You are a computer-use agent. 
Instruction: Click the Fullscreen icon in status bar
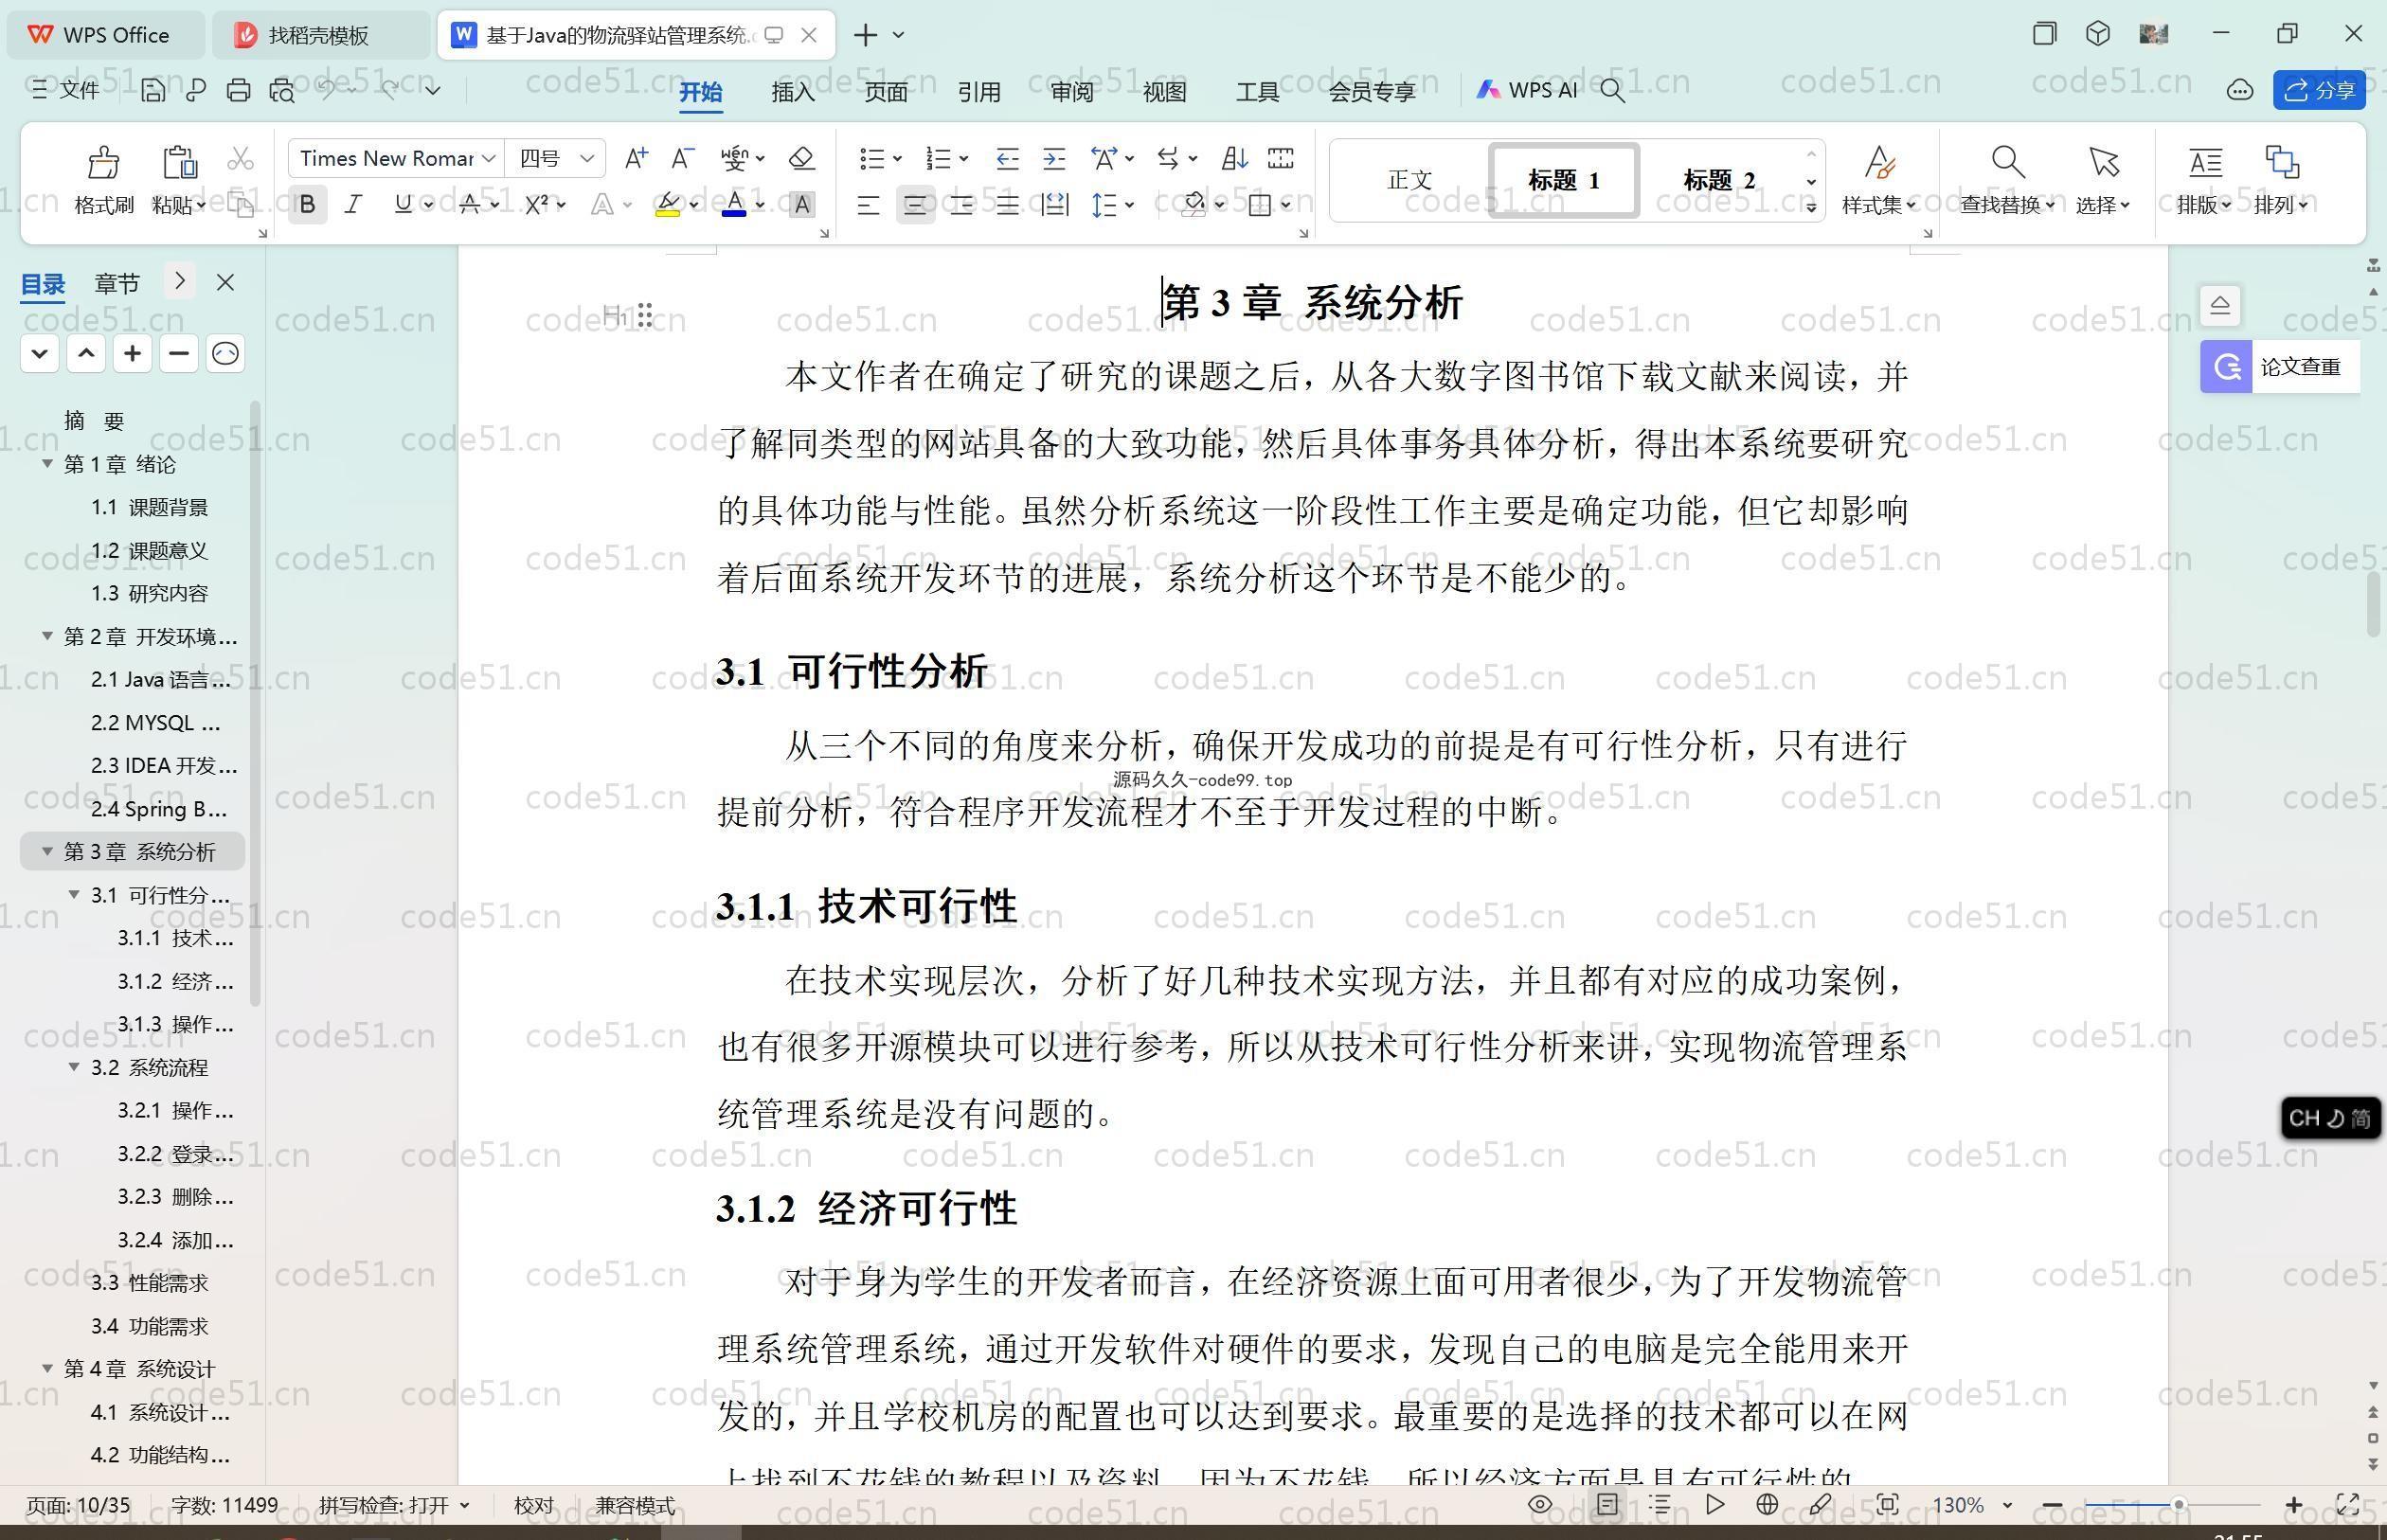(x=2348, y=1504)
